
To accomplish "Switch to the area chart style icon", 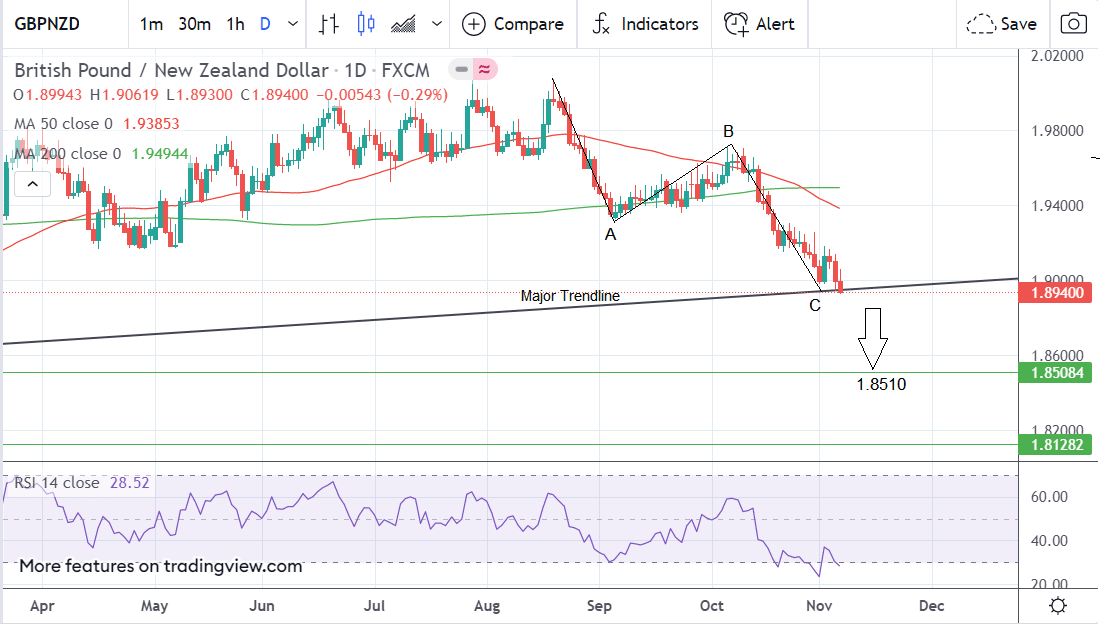I will tap(403, 24).
